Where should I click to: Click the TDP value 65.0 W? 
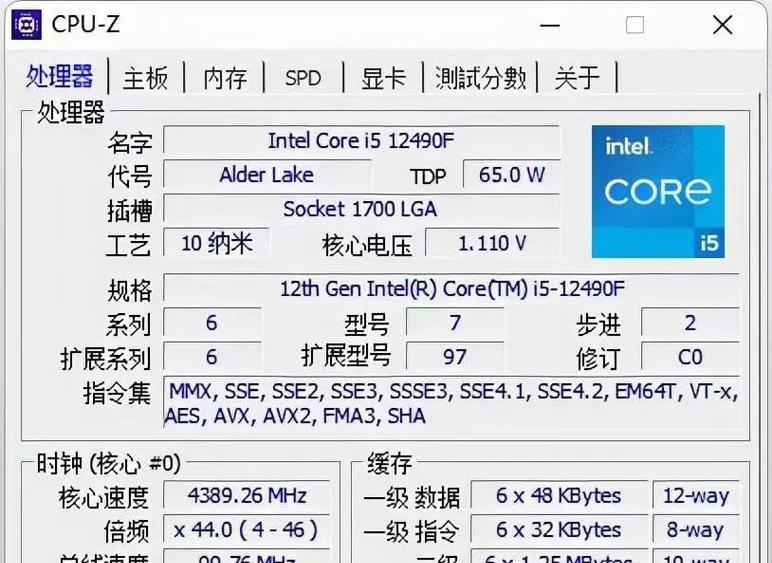(x=512, y=174)
